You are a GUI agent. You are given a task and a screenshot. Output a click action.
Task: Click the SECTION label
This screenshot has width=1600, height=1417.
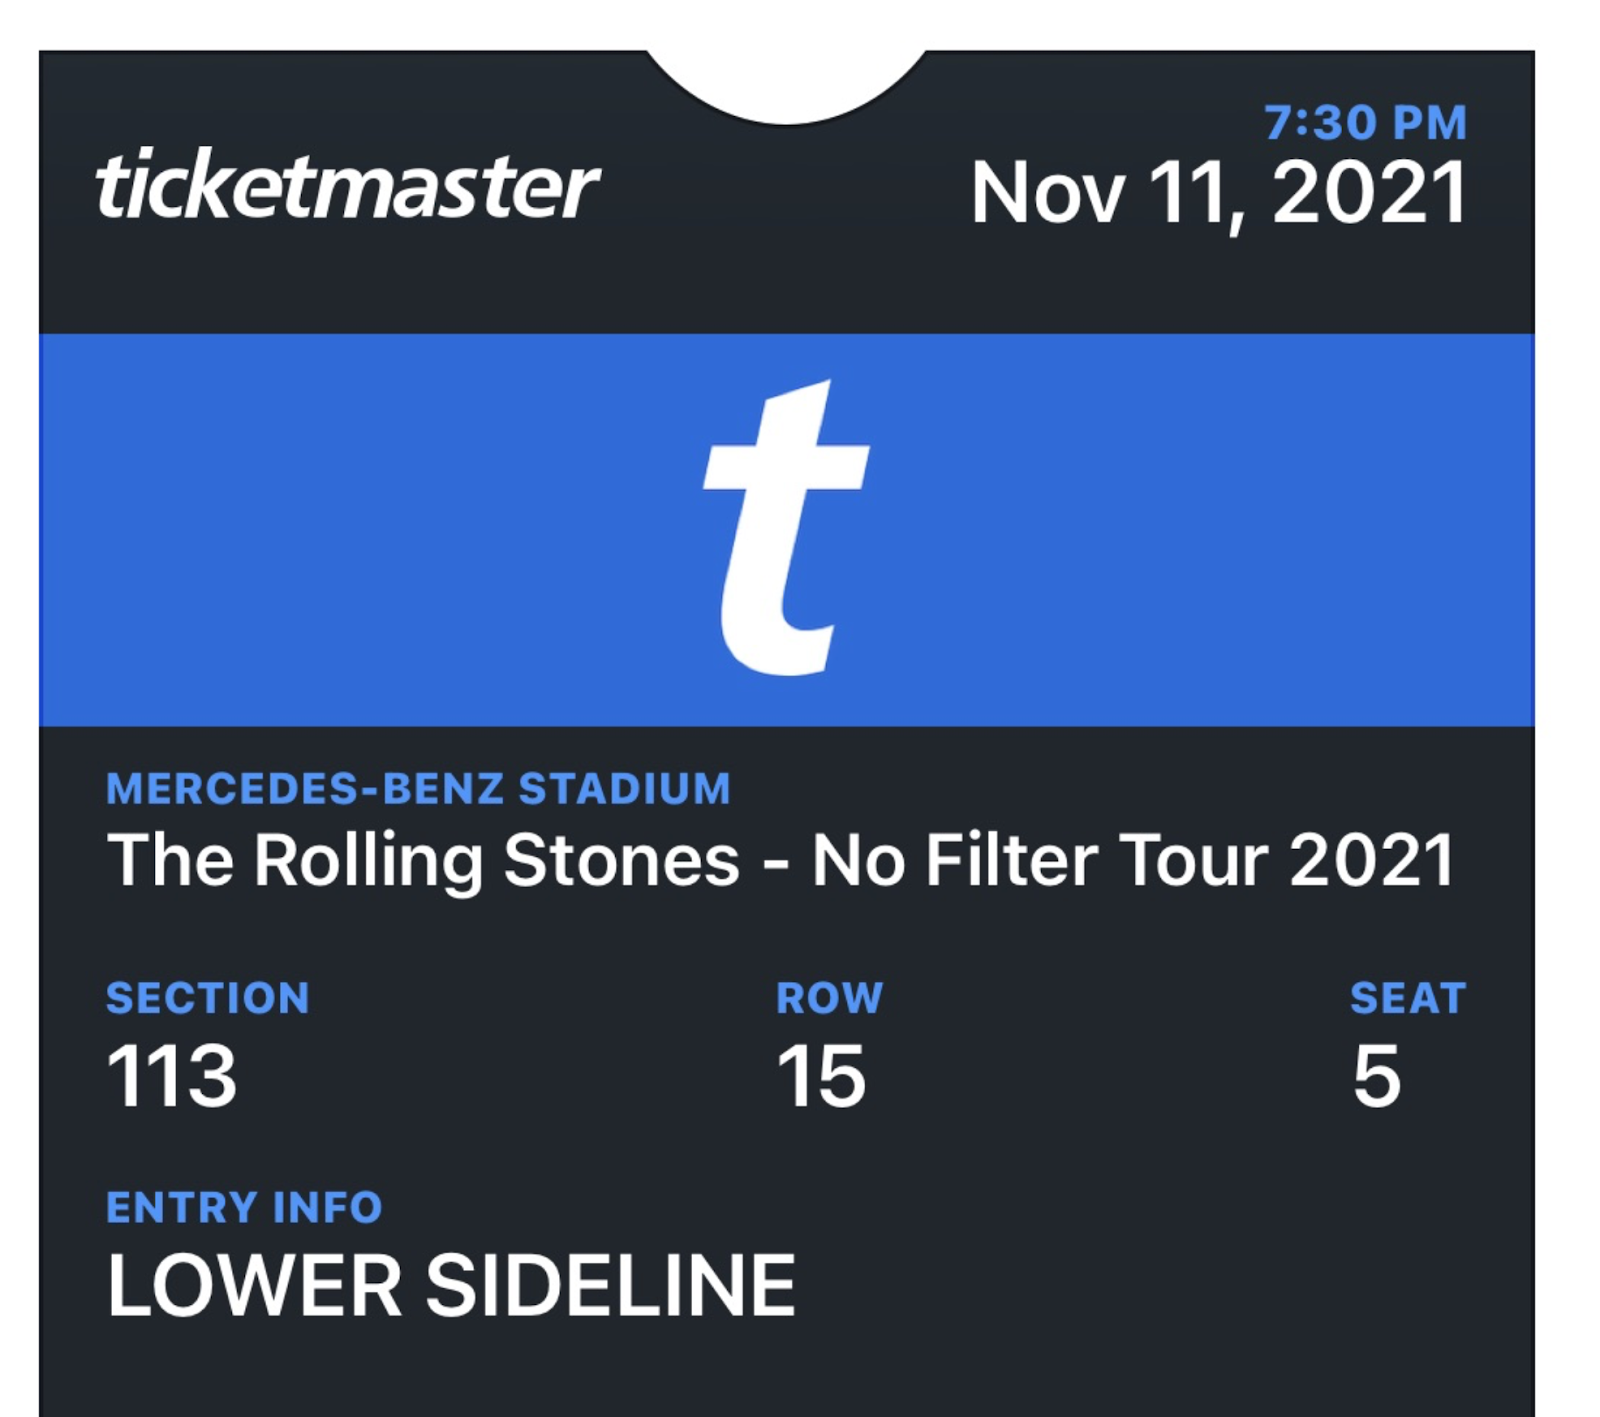[x=208, y=998]
